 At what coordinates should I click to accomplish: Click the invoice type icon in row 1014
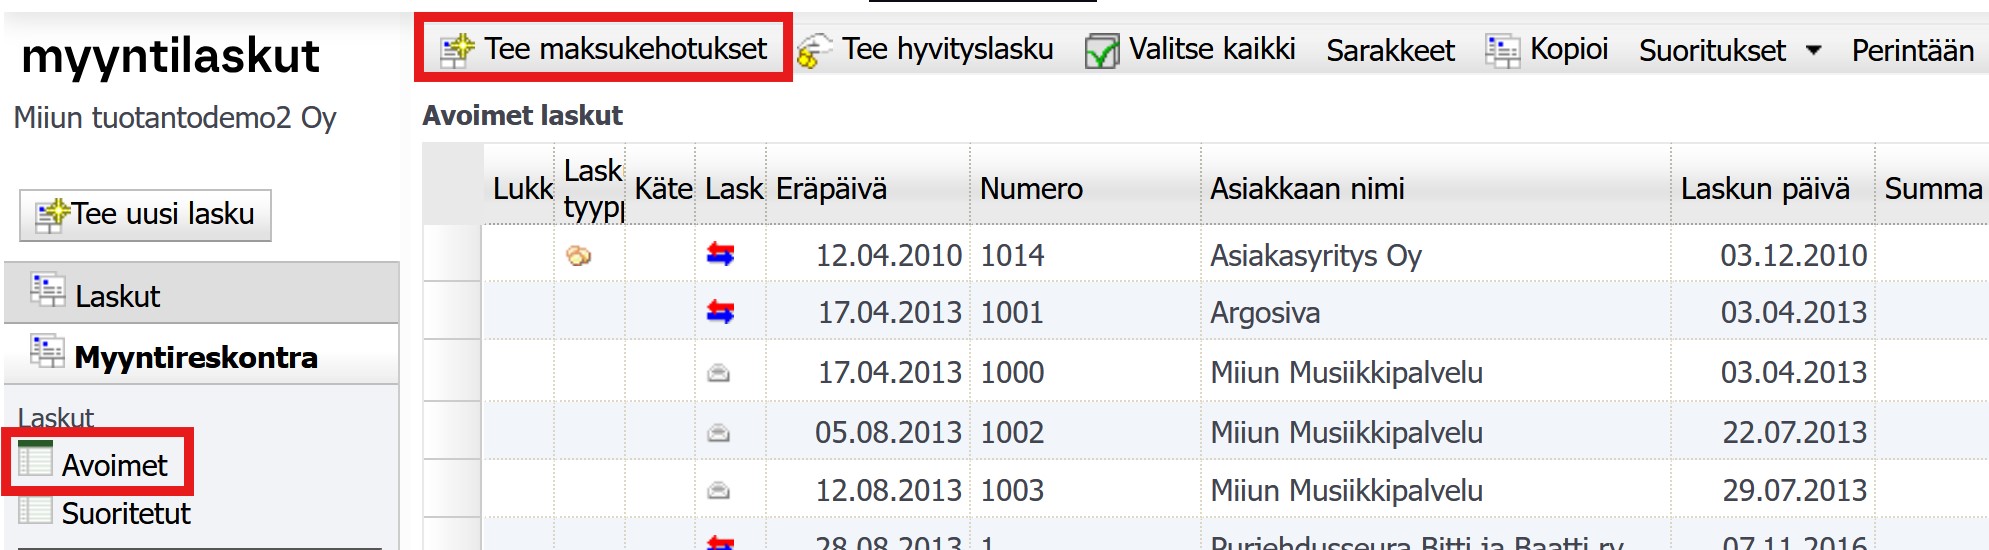(578, 256)
